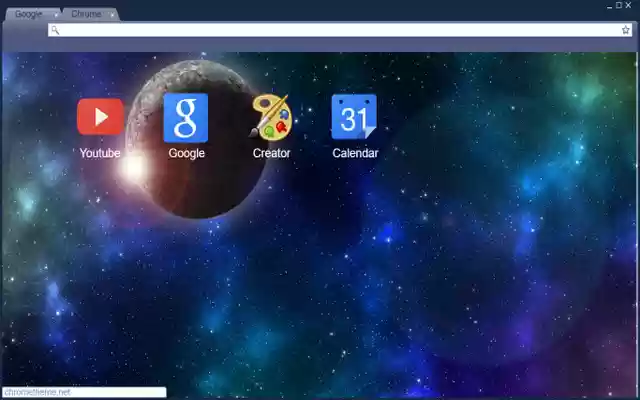The width and height of the screenshot is (640, 400).
Task: Close the Chrome tab
Action: coord(112,15)
